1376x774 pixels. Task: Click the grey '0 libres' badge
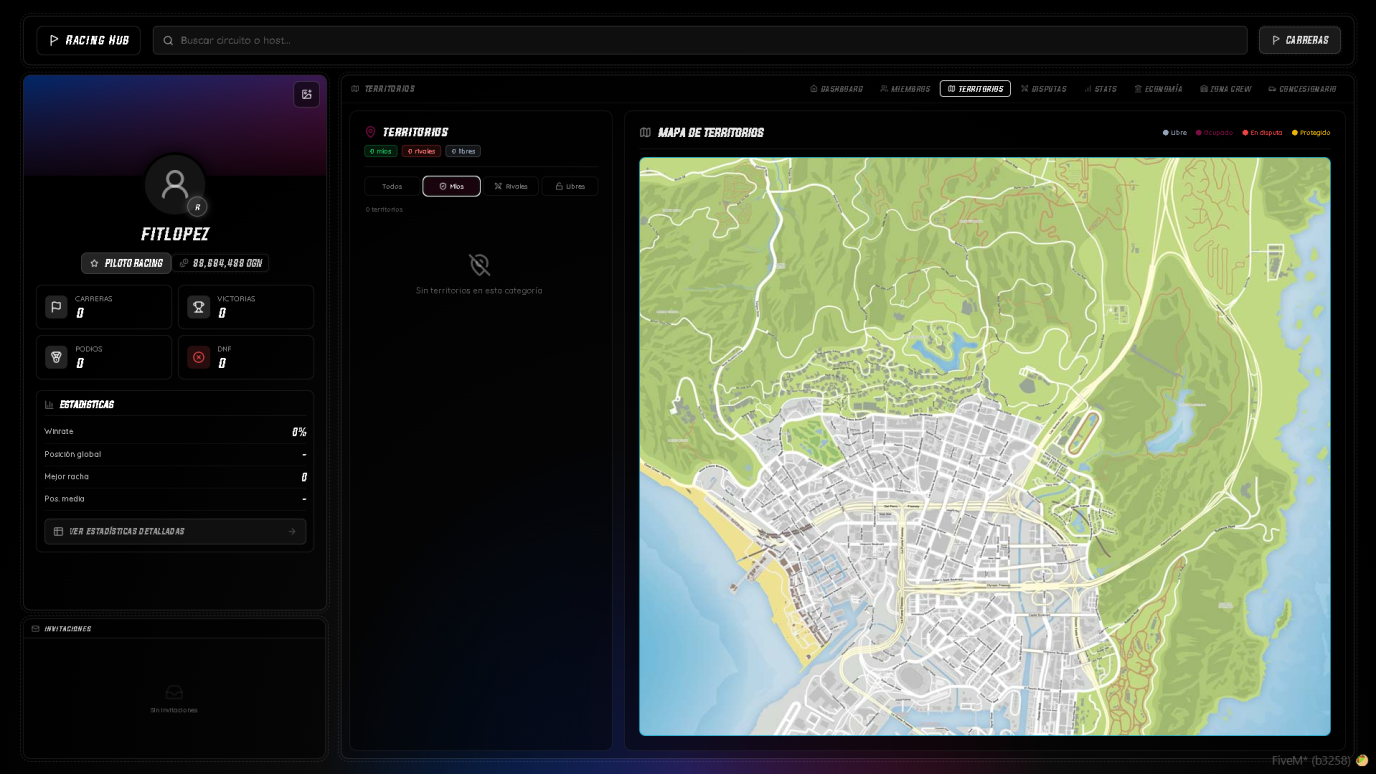pos(463,151)
